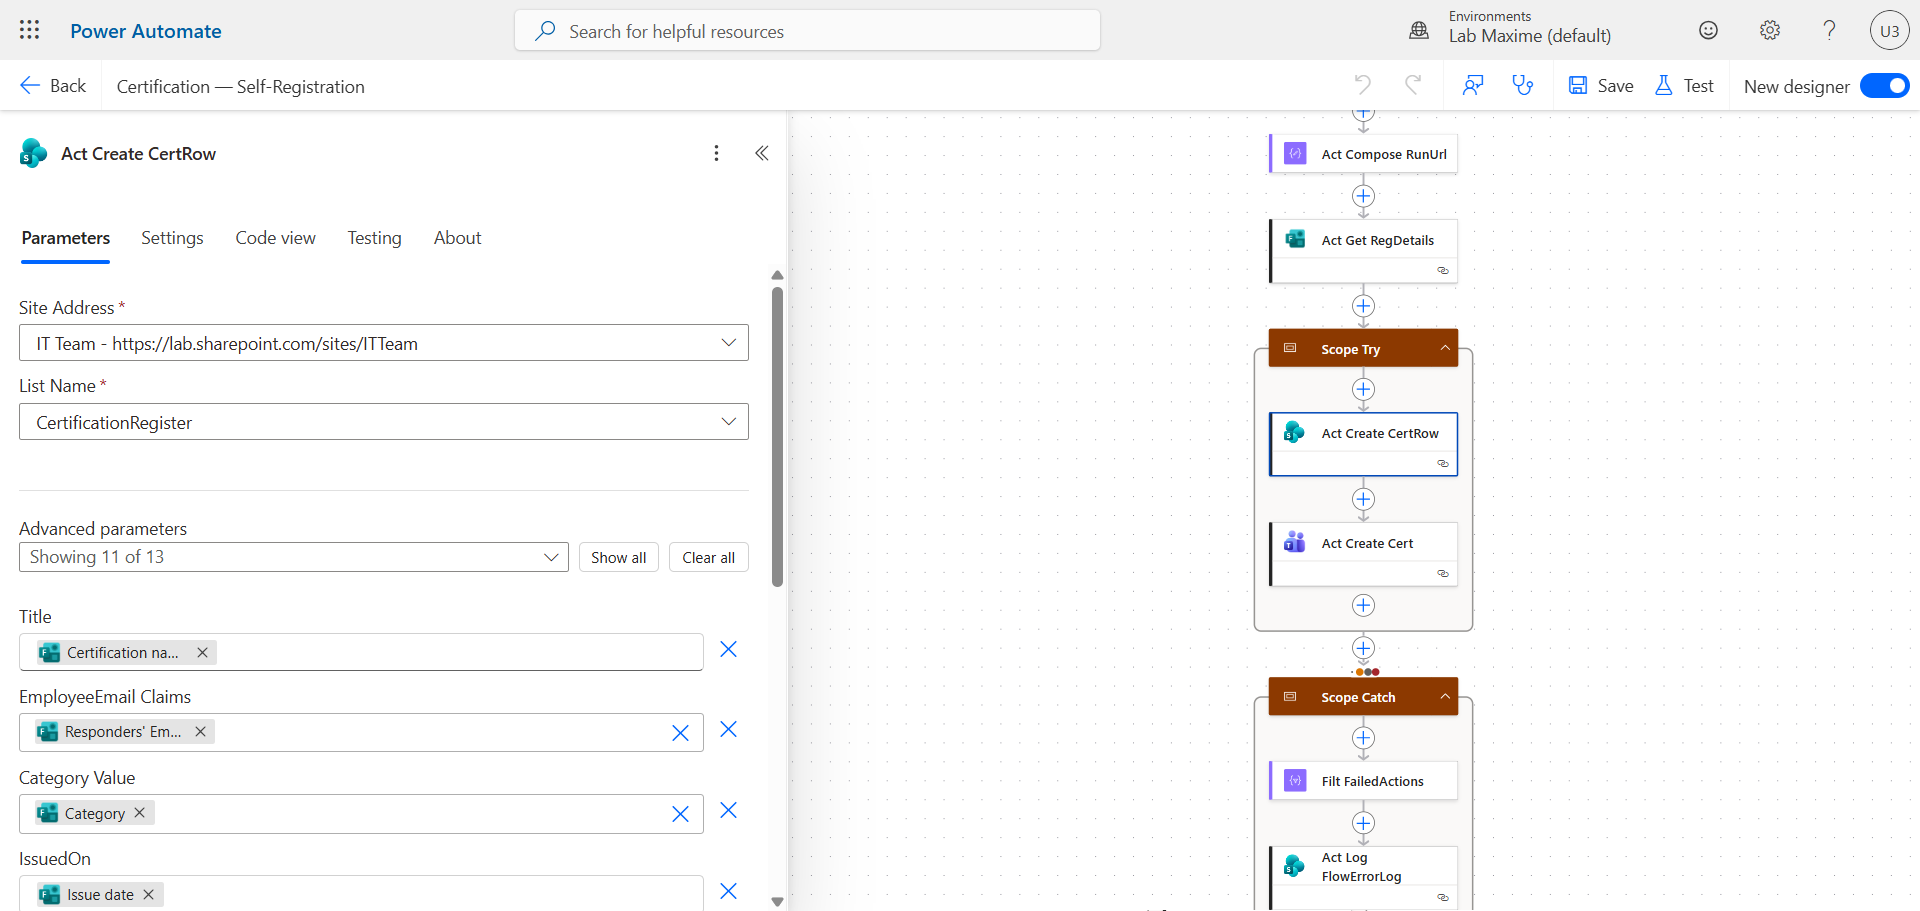Click the Redo arrow
The width and height of the screenshot is (1920, 911).
(1412, 85)
